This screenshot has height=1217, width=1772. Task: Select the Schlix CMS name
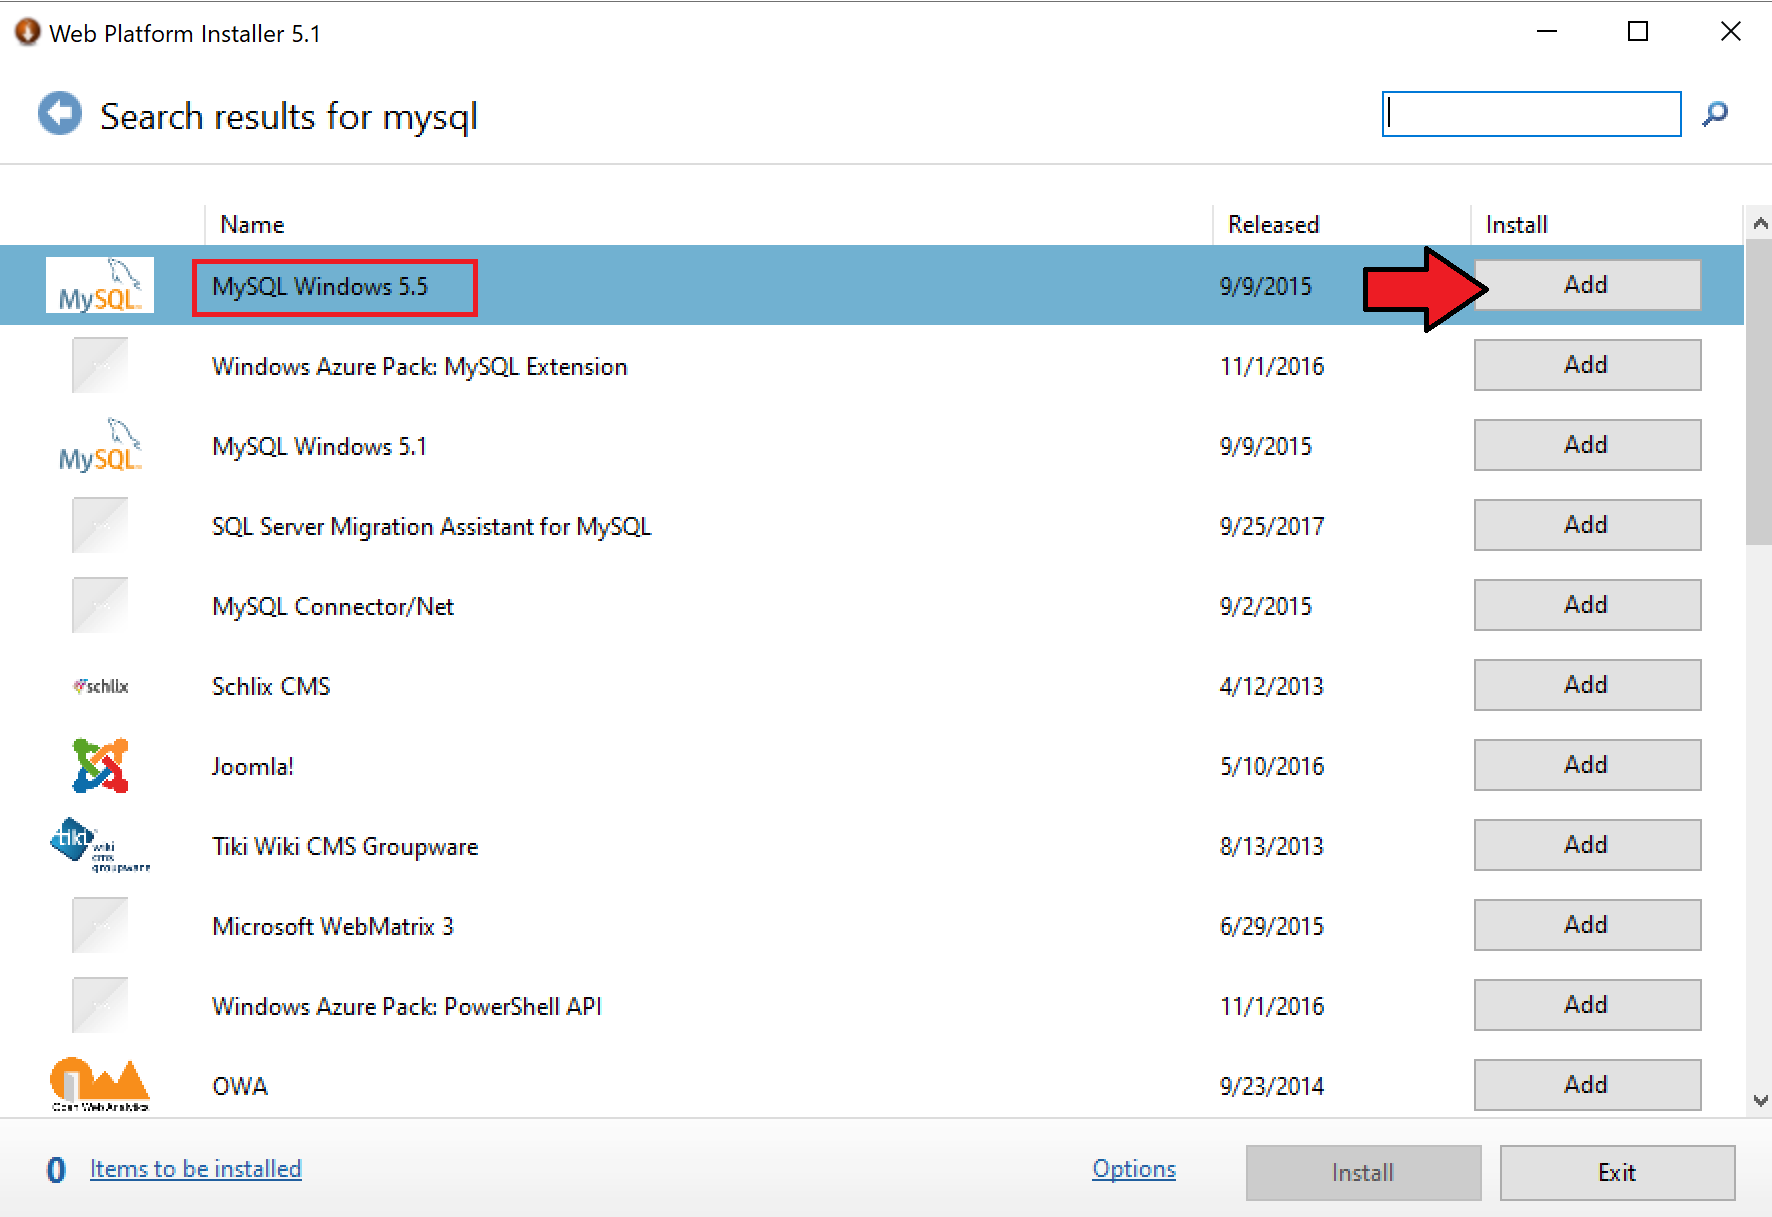pos(271,687)
